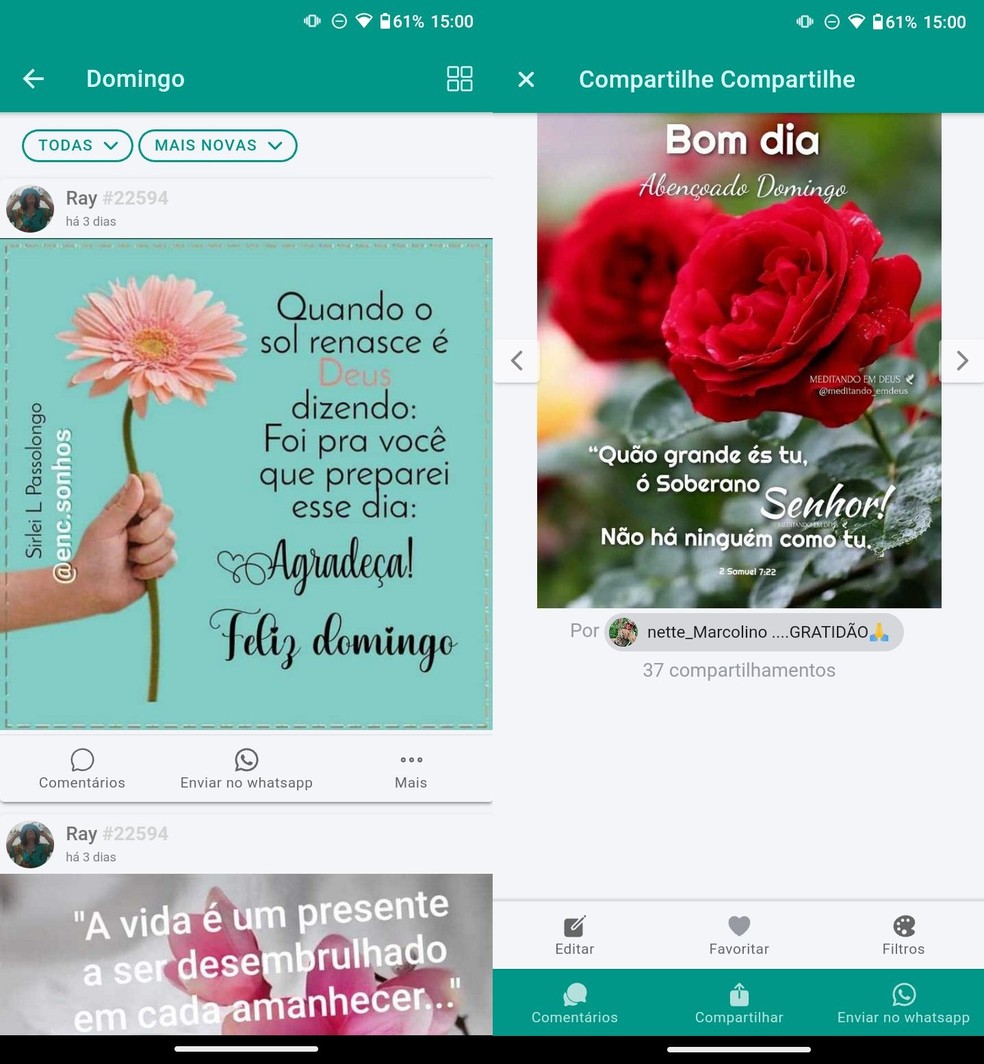Open nette_Marcolino author profile chip
This screenshot has height=1064, width=984.
(753, 632)
